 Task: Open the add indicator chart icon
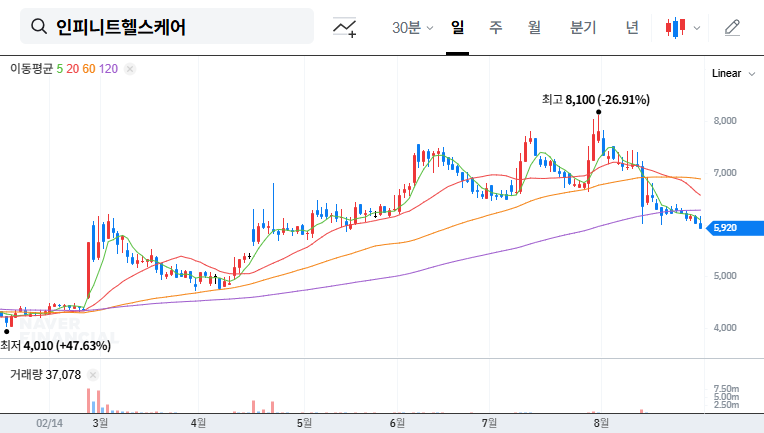(x=344, y=27)
